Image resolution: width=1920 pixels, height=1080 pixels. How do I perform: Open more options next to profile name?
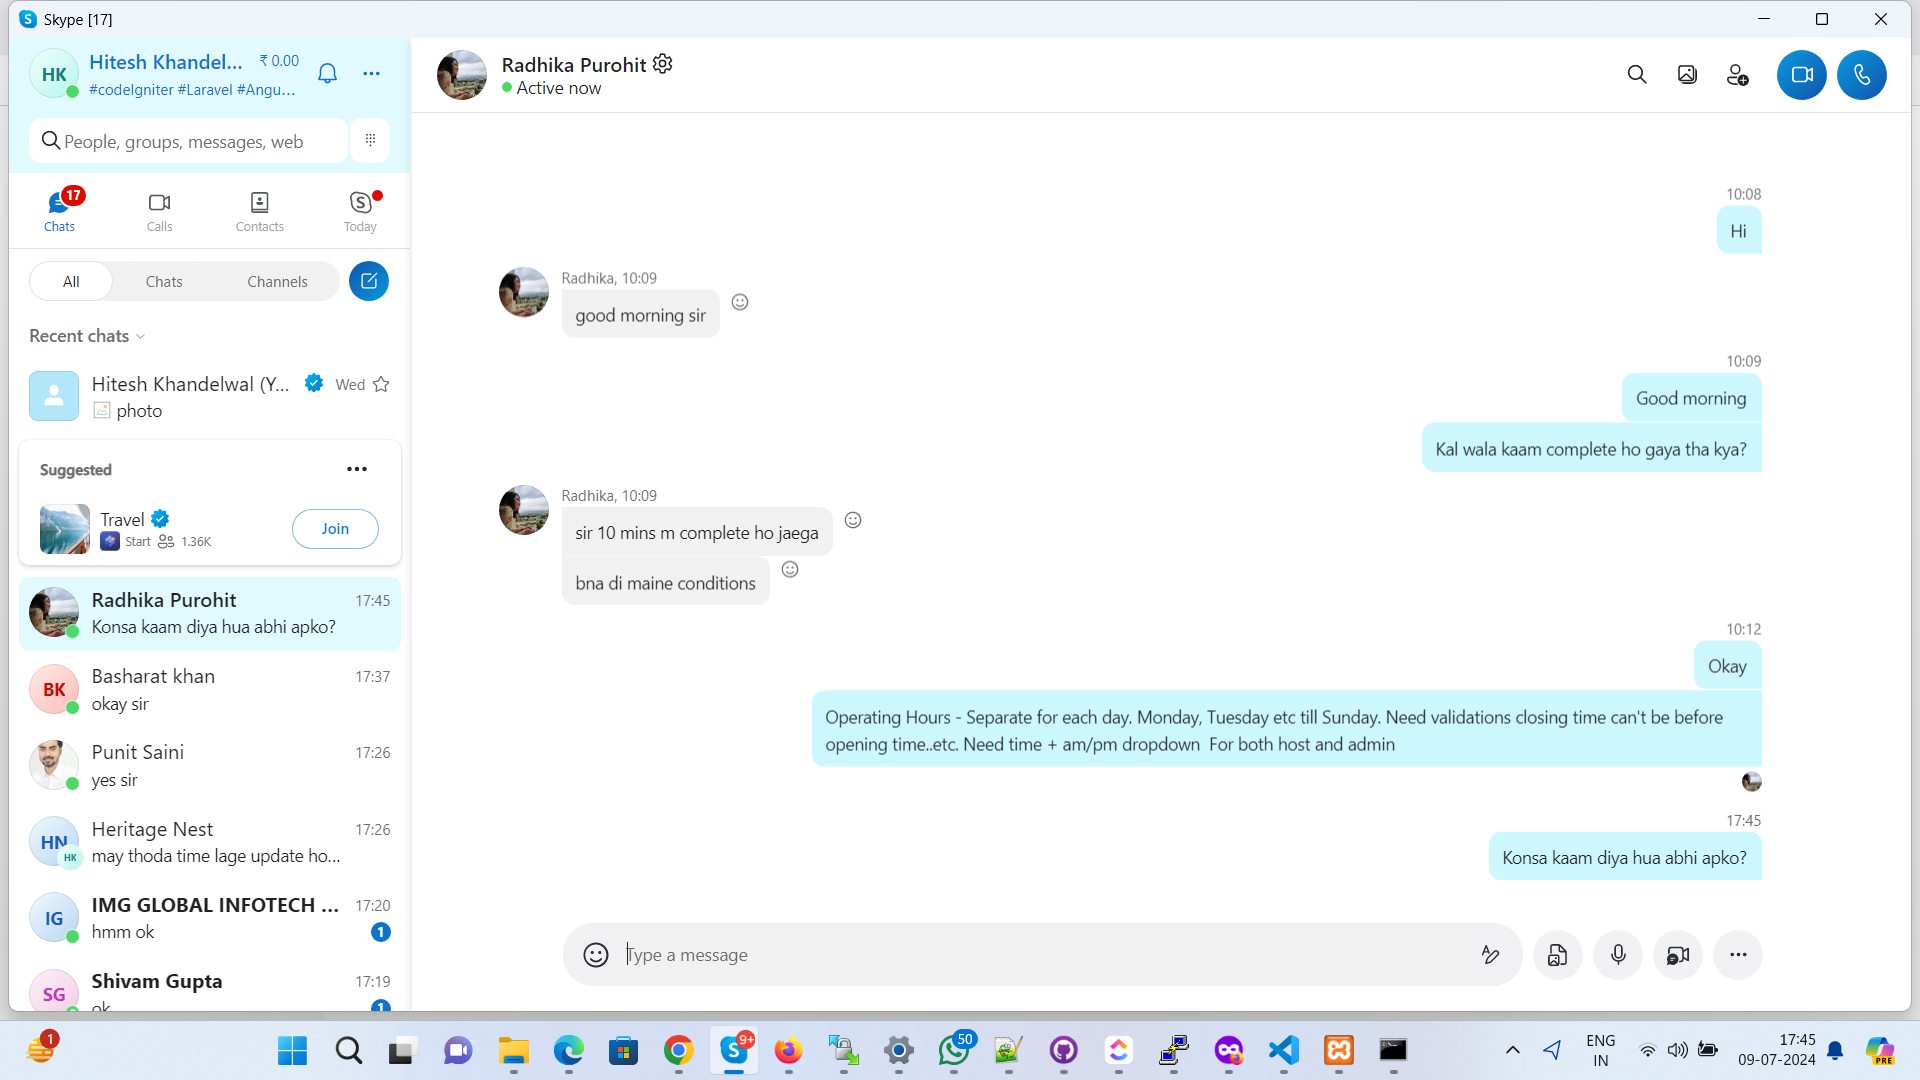(x=371, y=73)
